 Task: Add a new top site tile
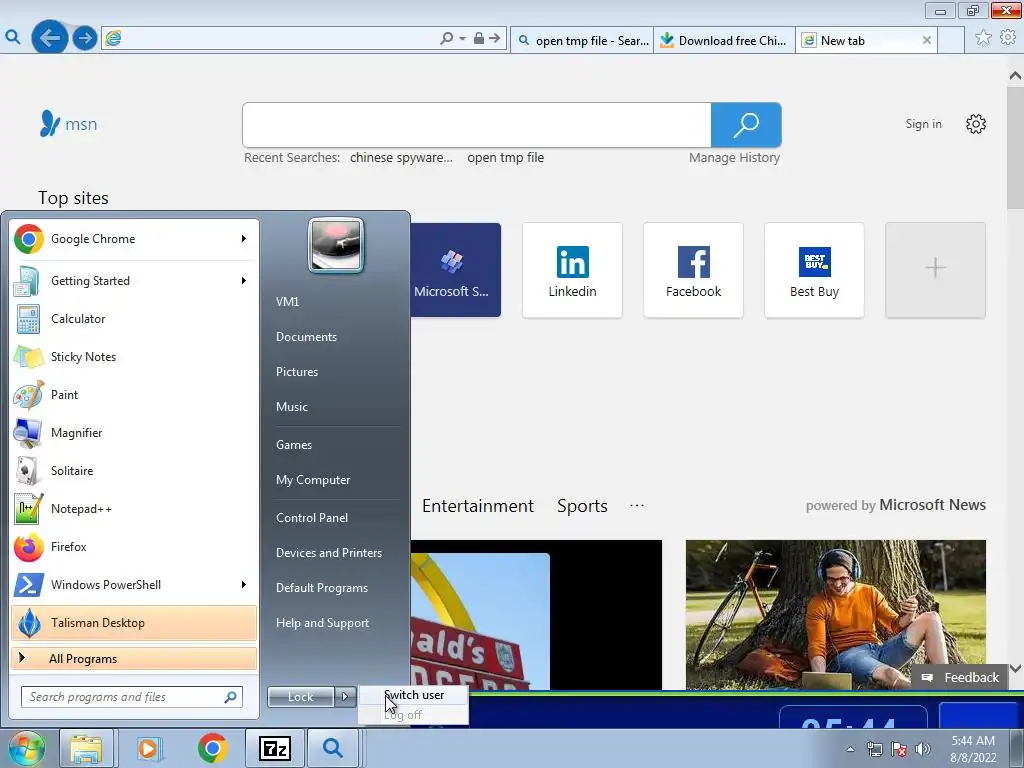[935, 270]
